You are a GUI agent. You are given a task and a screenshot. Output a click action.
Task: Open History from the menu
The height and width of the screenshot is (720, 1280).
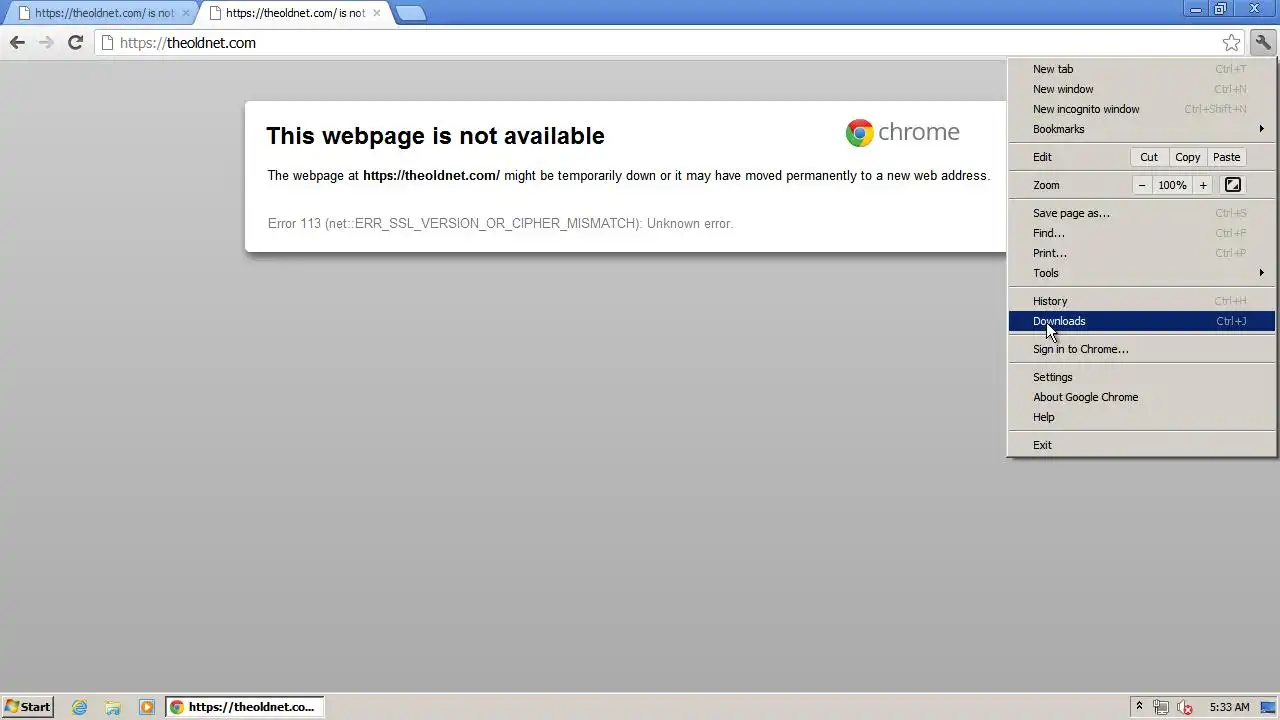point(1141,301)
